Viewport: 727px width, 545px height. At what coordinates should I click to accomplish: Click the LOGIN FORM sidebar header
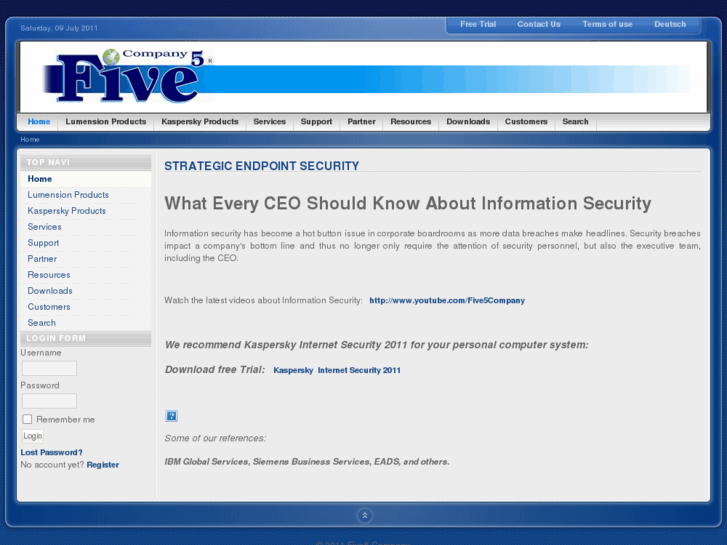pyautogui.click(x=86, y=339)
